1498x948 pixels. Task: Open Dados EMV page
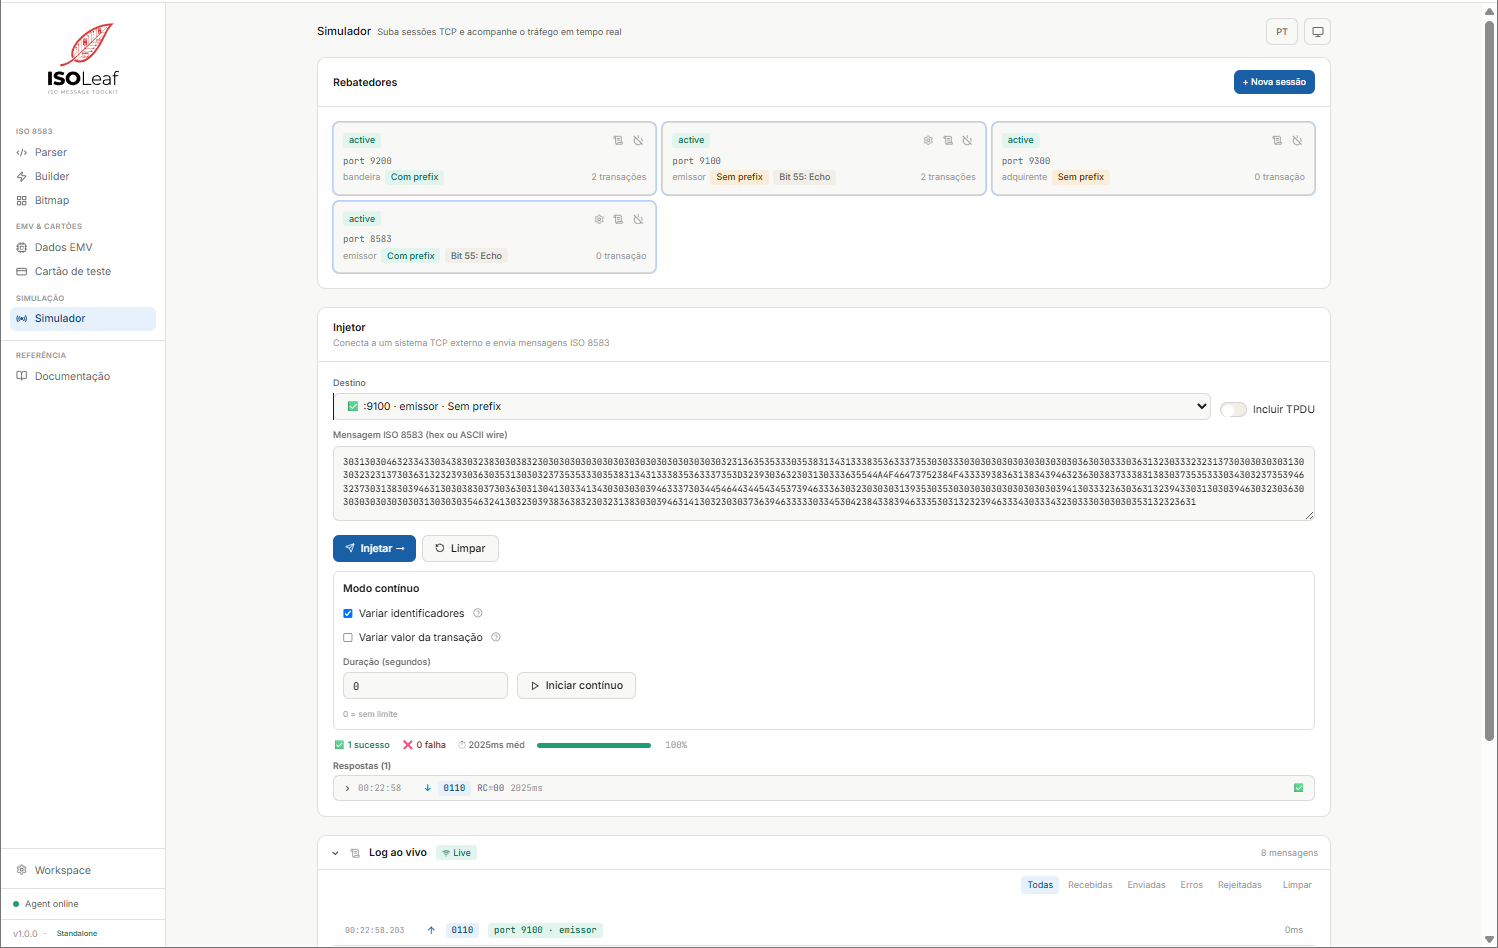coord(83,248)
